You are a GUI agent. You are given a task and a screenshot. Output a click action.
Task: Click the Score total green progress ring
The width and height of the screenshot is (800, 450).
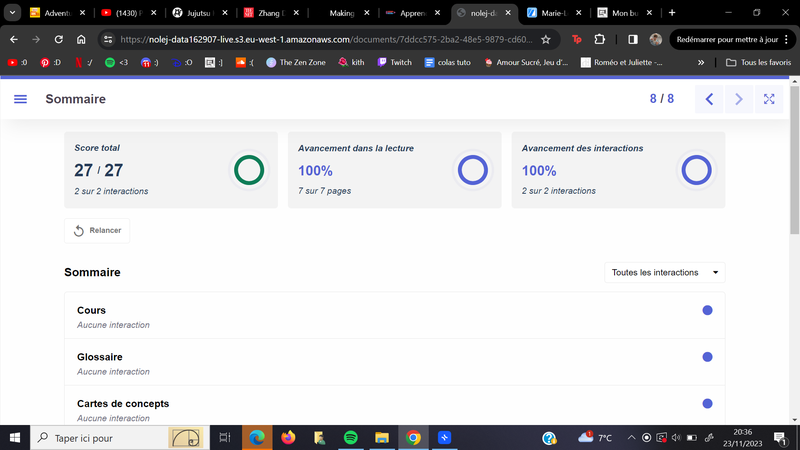pos(248,170)
